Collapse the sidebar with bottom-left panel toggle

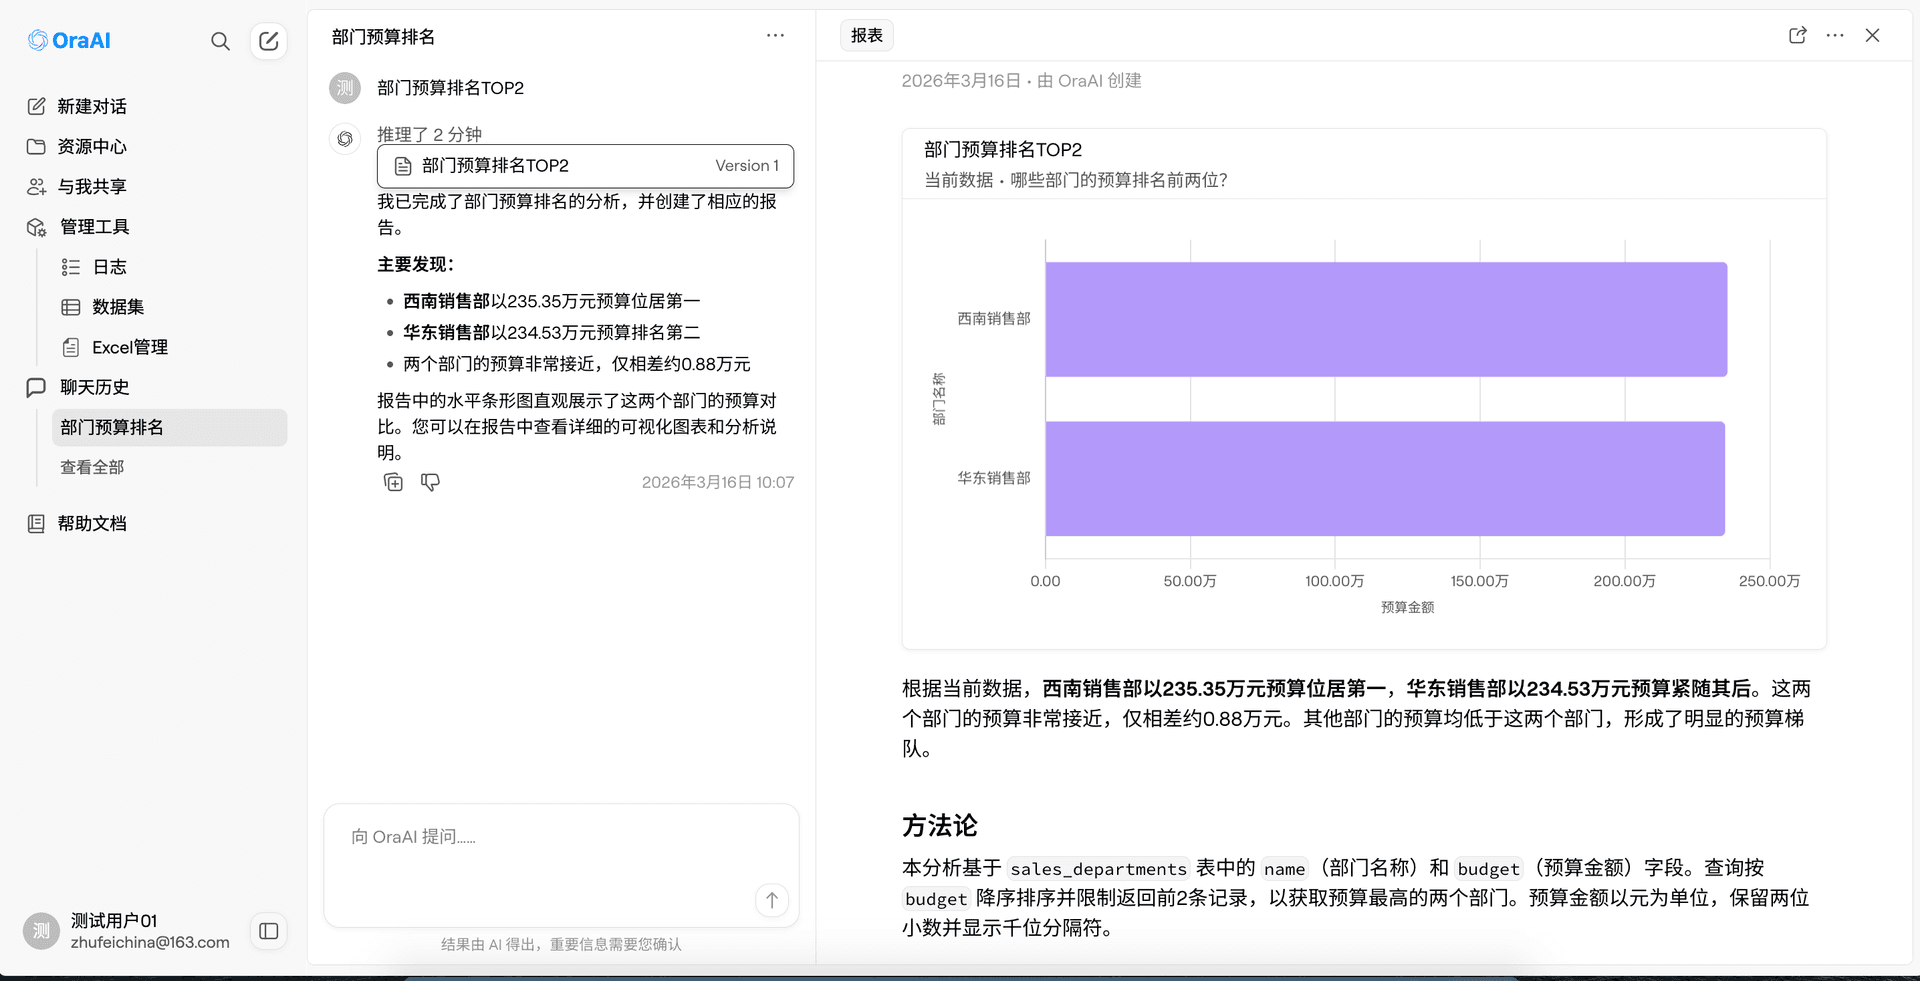click(268, 931)
